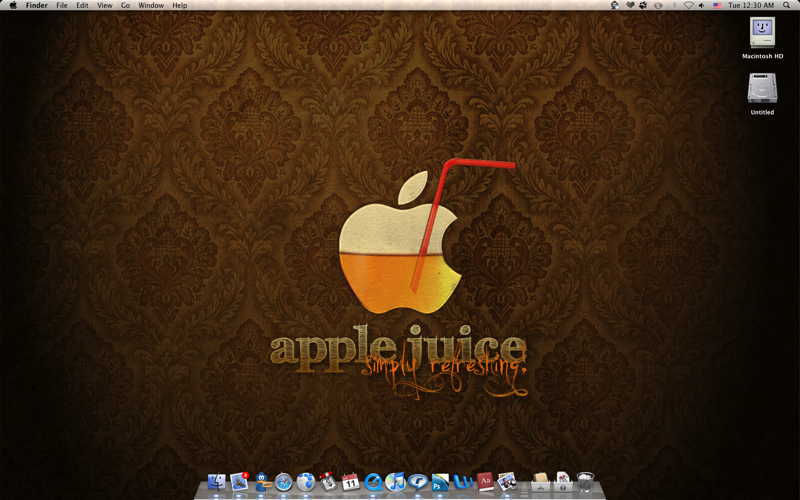
Task: Open the Apple menu
Action: [13, 5]
